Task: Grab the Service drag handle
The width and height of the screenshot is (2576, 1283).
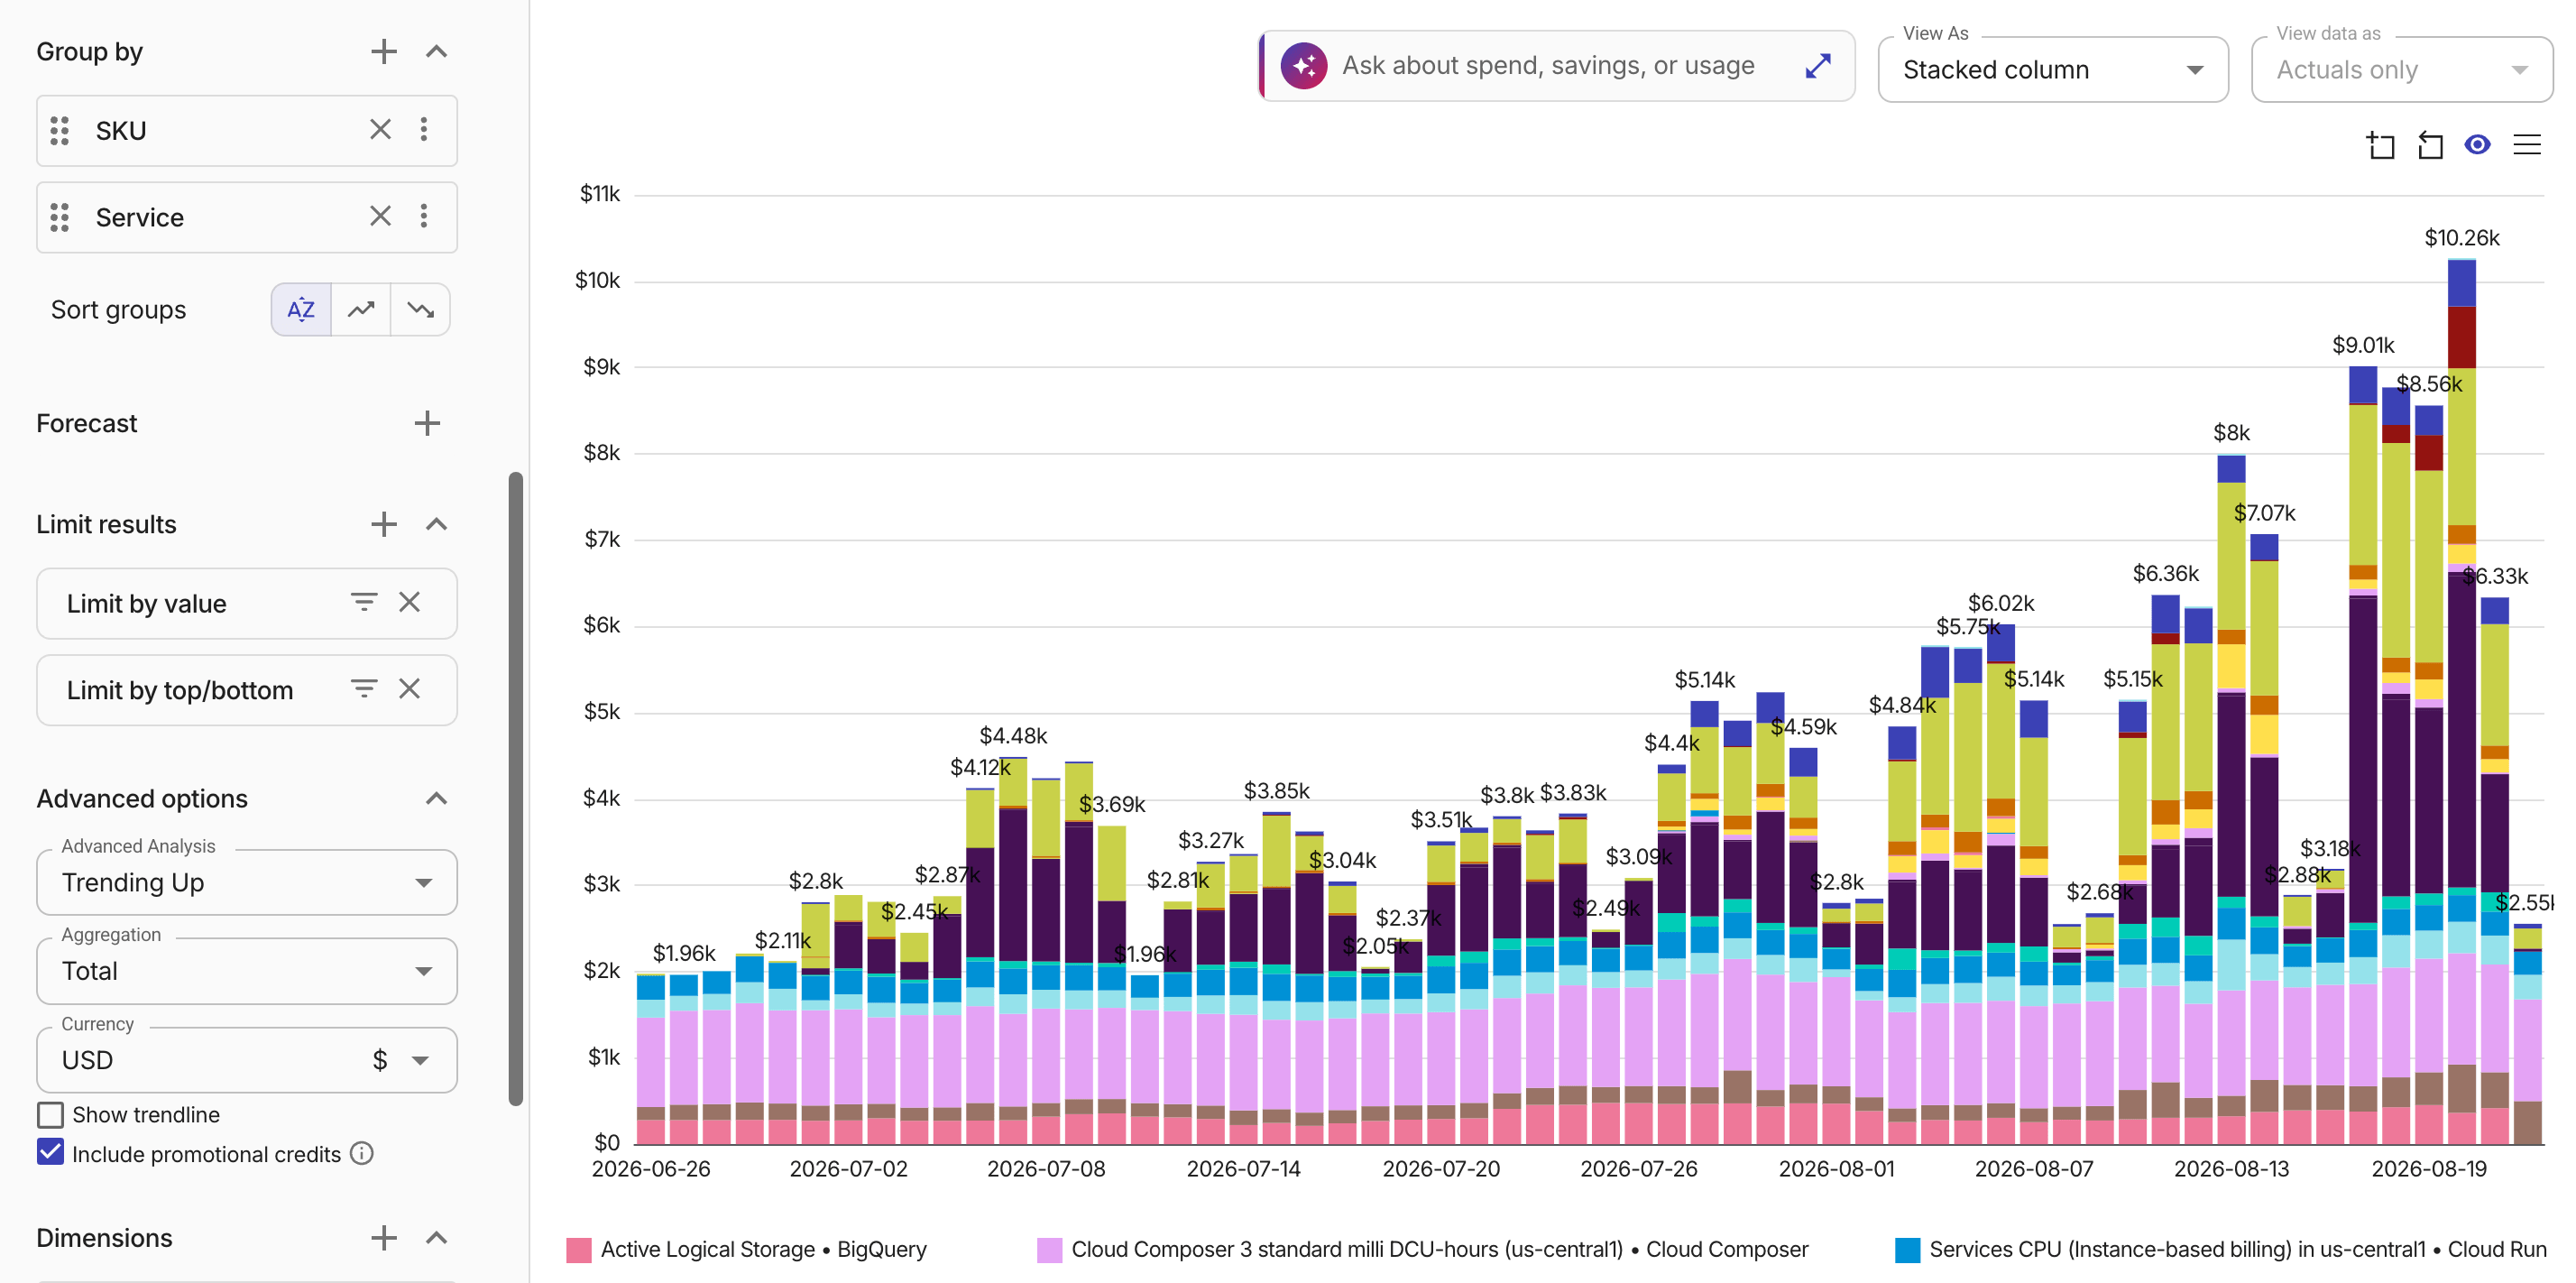Action: pyautogui.click(x=60, y=217)
